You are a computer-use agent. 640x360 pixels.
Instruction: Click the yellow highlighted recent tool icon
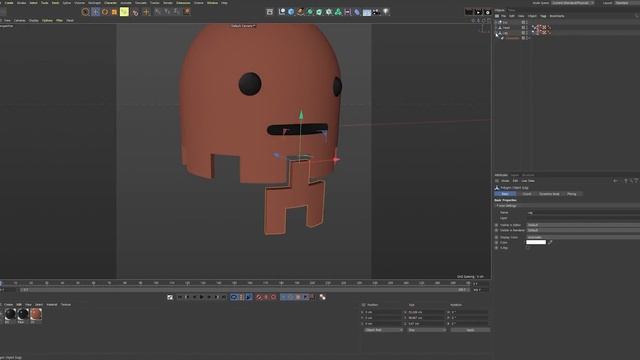point(124,12)
